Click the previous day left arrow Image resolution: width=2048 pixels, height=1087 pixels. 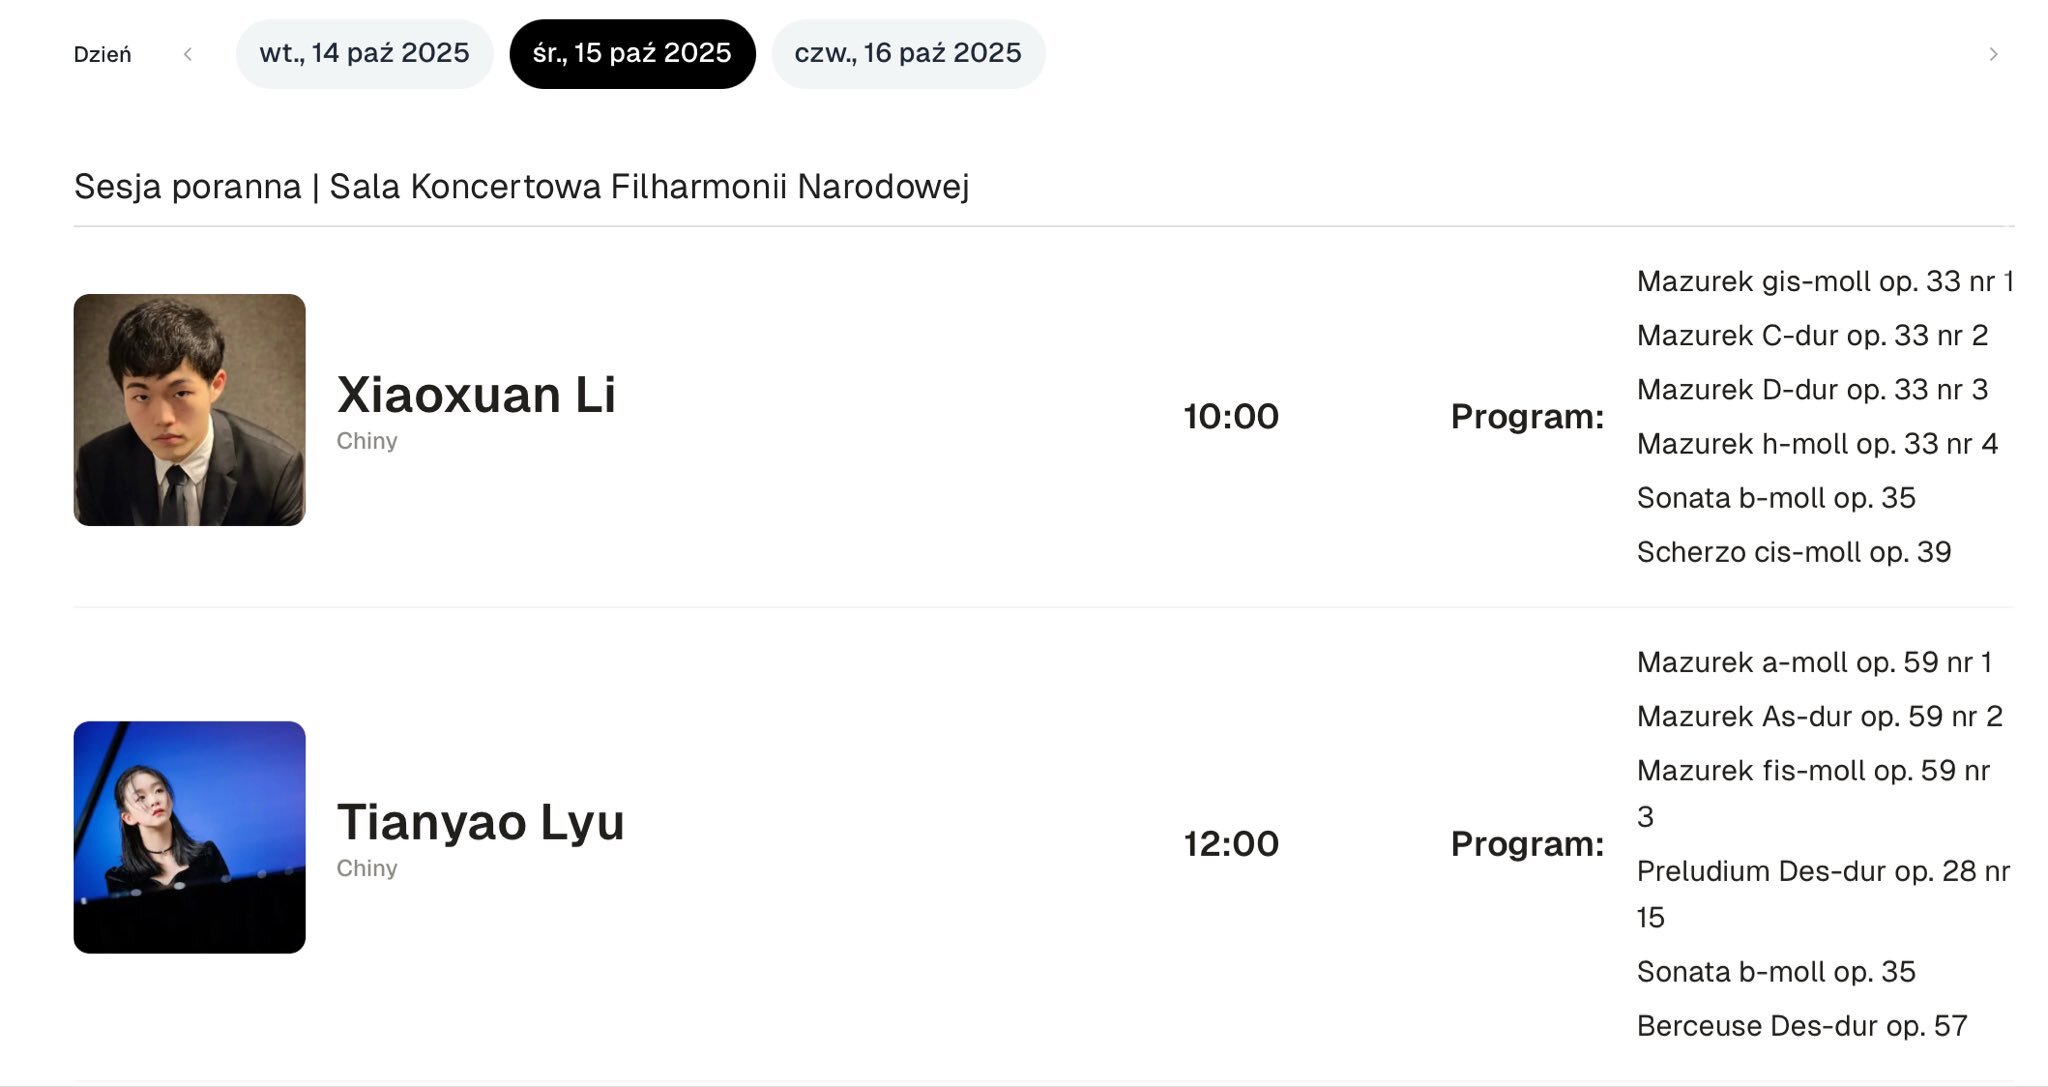(188, 54)
